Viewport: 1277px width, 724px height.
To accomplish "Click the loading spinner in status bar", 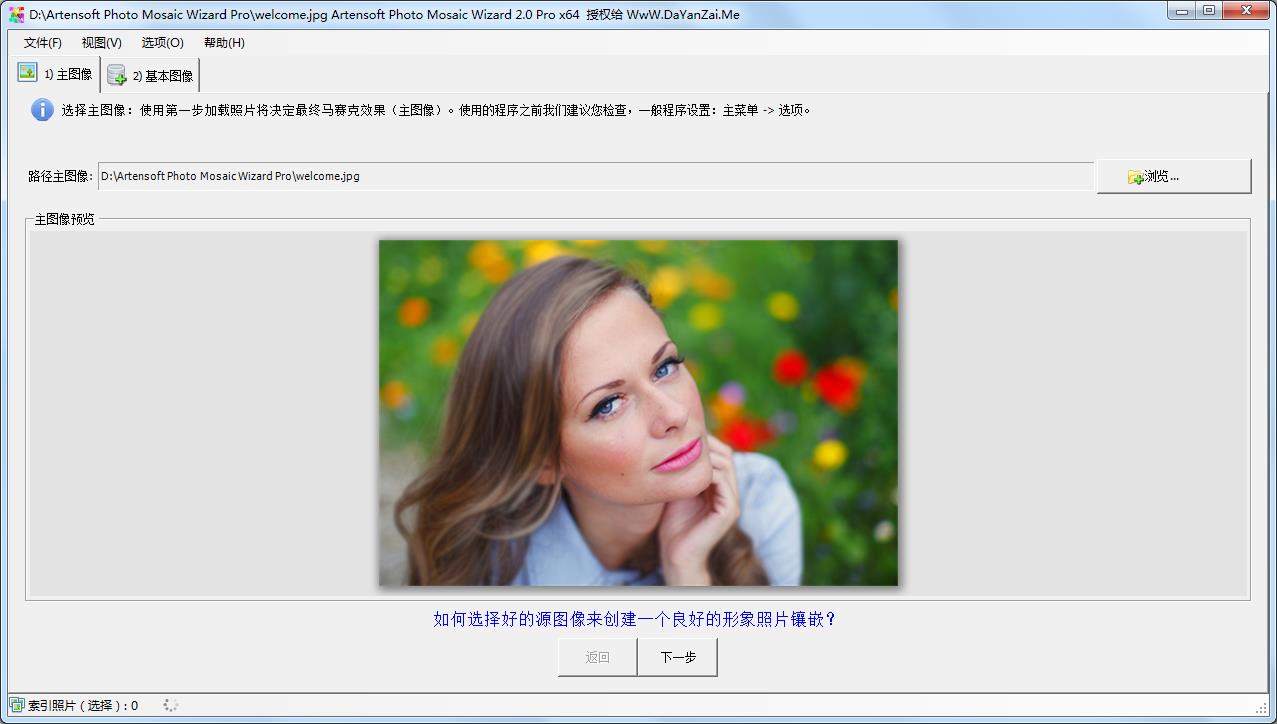I will tap(171, 705).
